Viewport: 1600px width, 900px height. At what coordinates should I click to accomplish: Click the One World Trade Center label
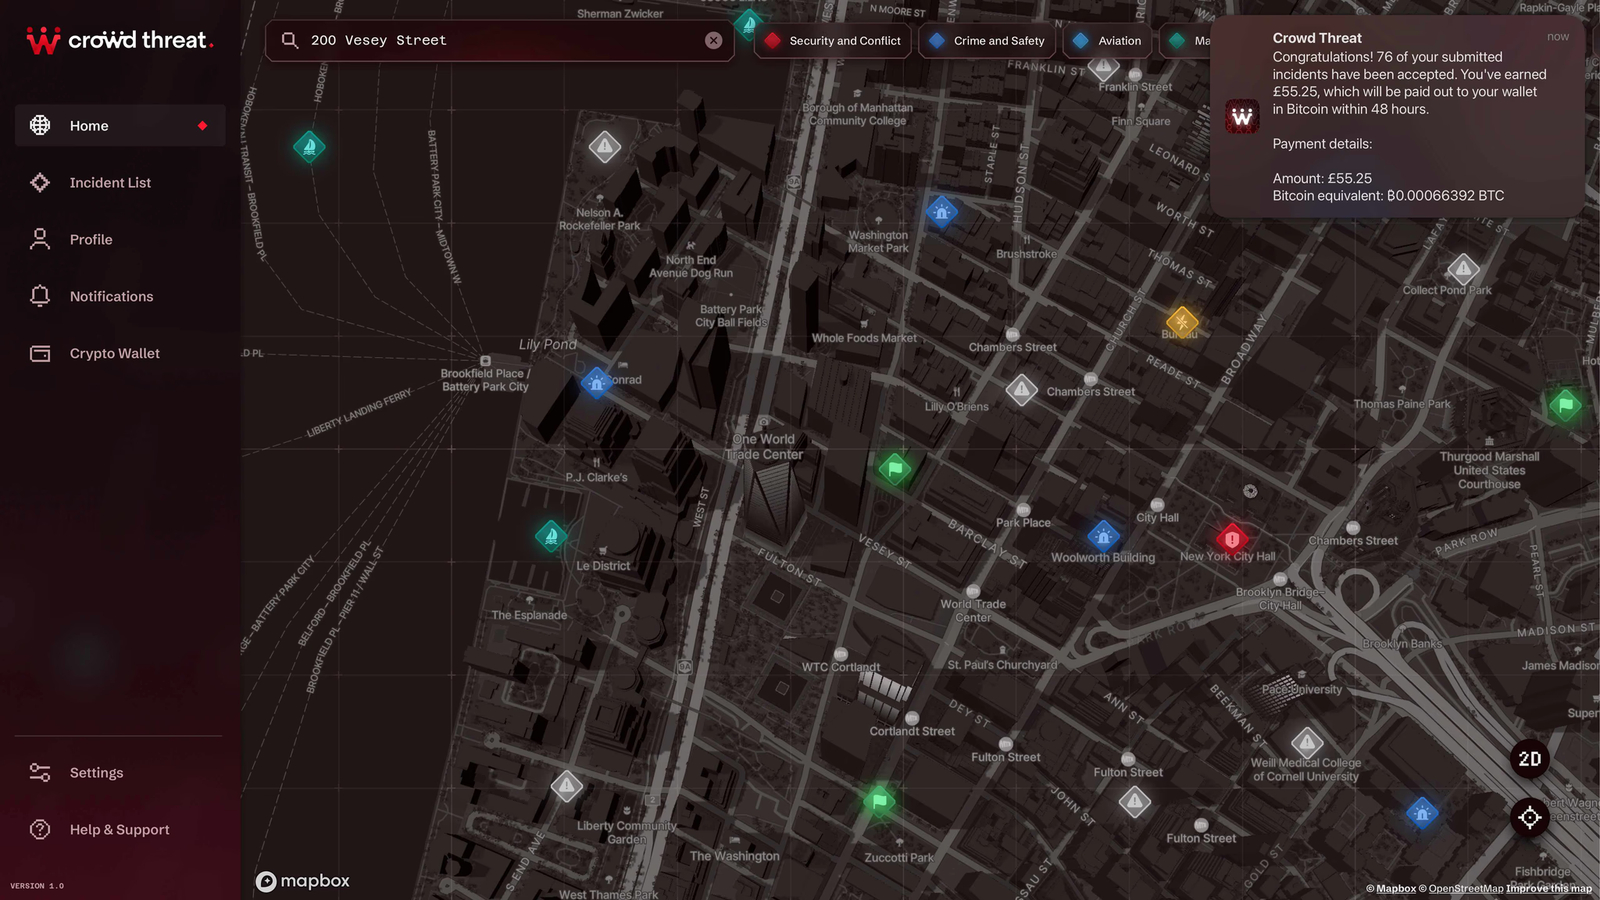click(x=764, y=446)
